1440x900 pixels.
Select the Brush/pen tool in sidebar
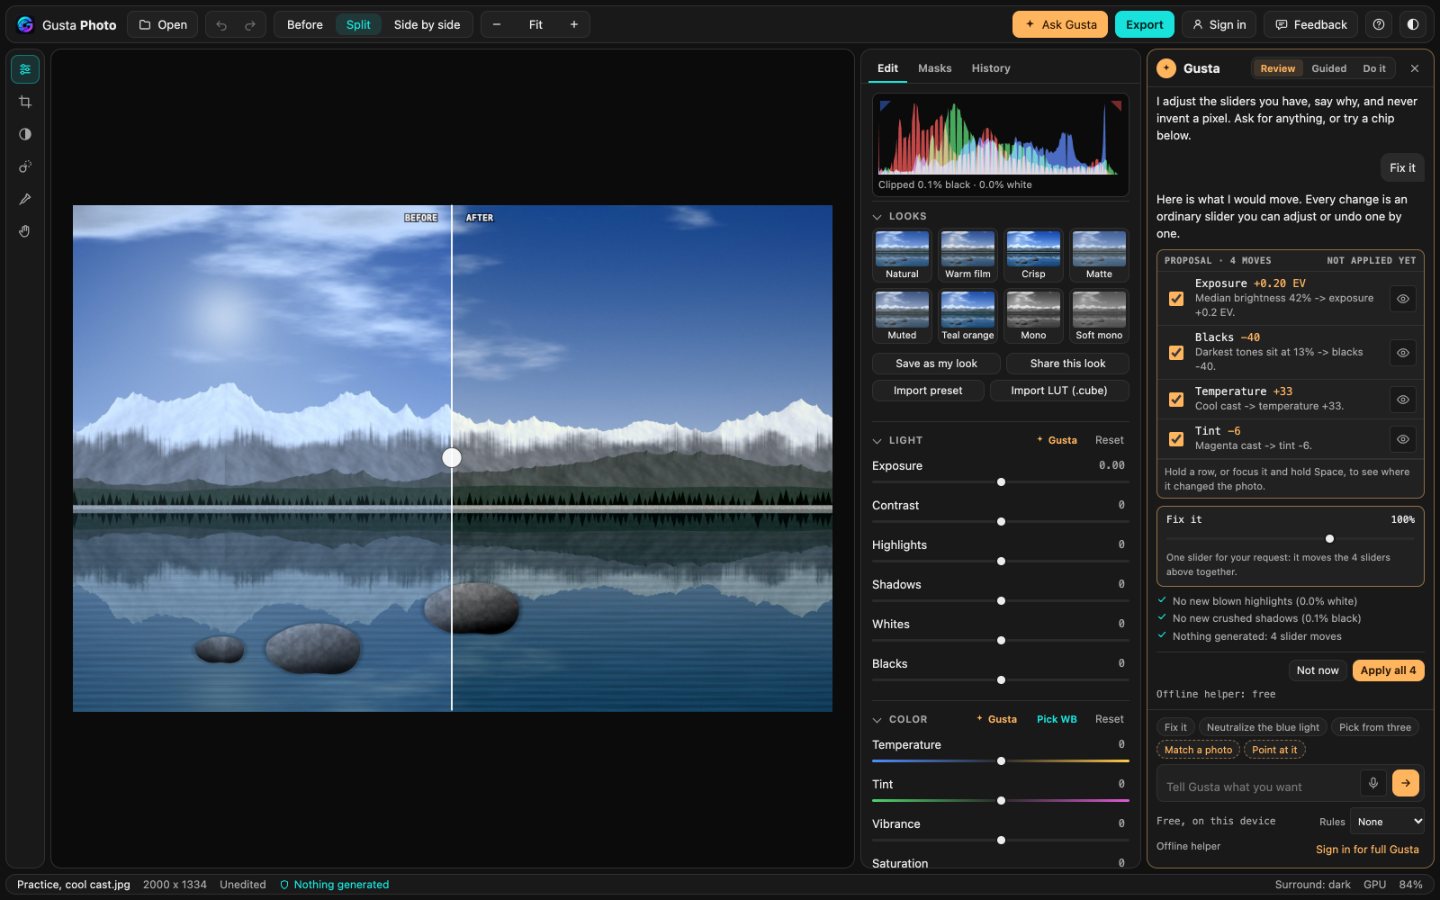click(25, 199)
